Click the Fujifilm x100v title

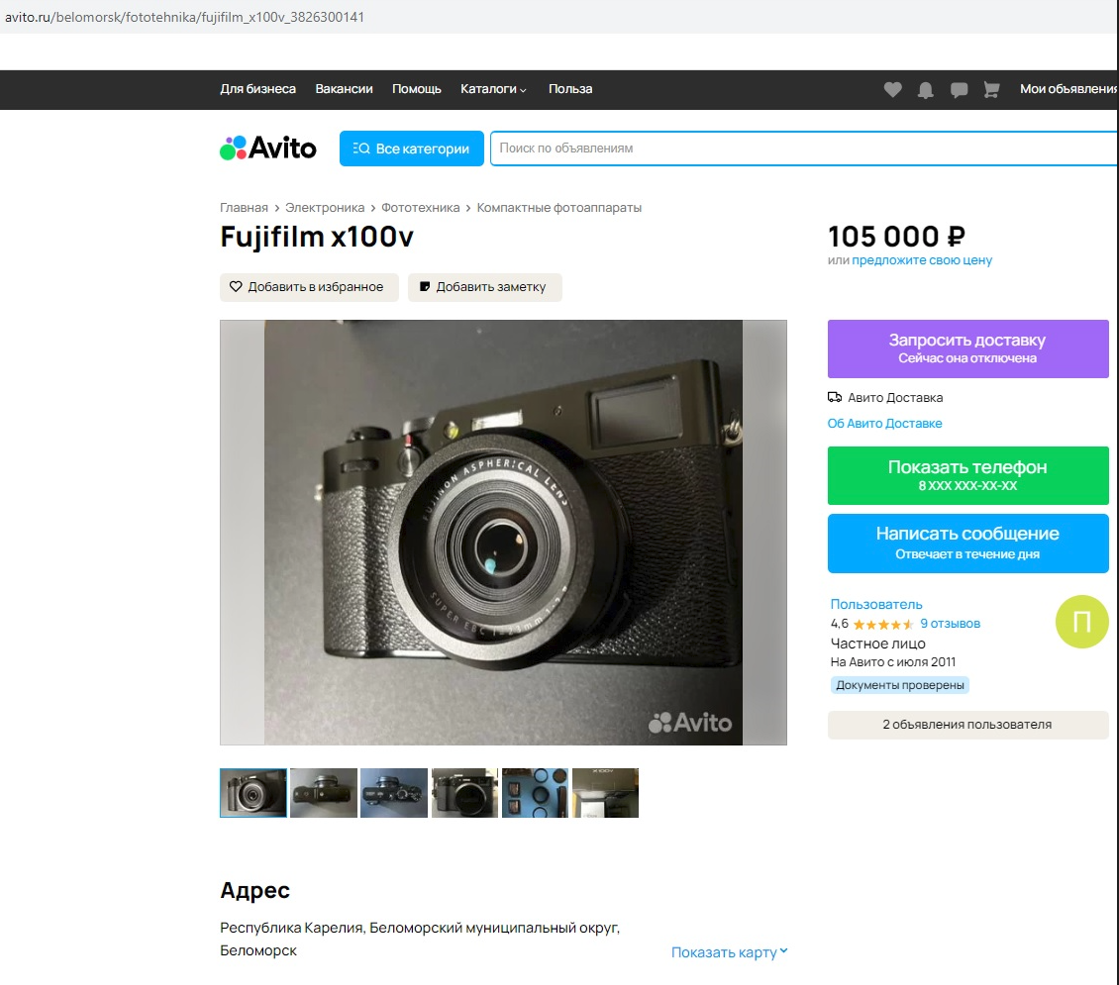[x=317, y=237]
